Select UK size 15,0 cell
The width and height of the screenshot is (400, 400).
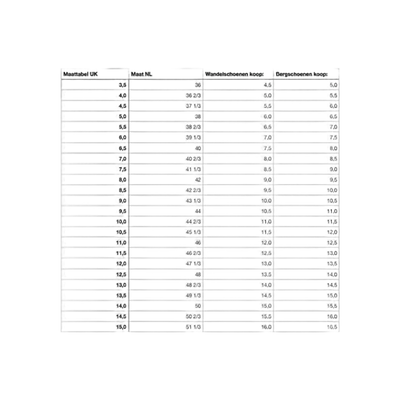[95, 327]
